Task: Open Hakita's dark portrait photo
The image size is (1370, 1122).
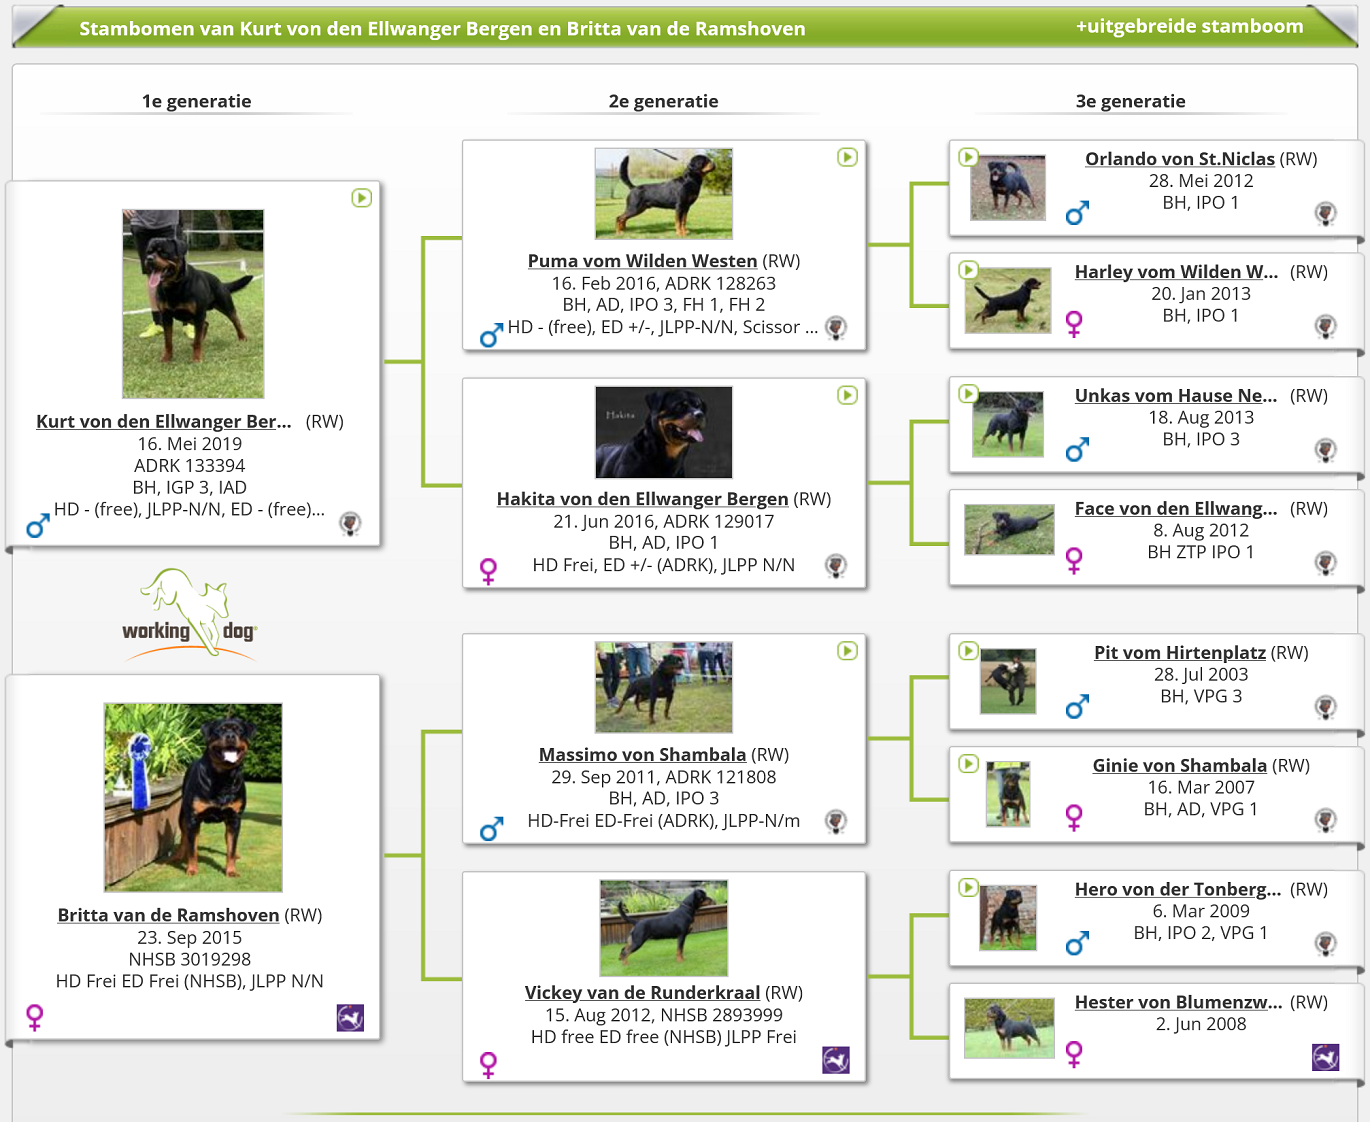Action: pos(664,432)
